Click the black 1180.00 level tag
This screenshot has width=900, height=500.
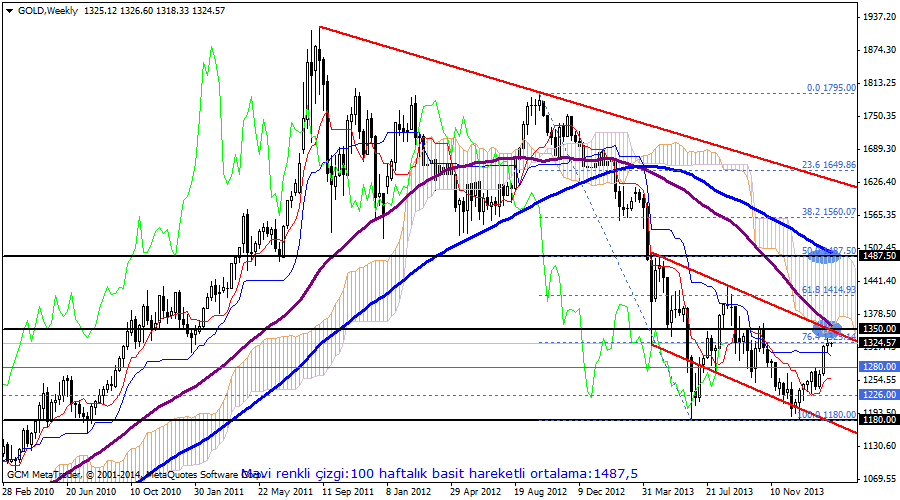click(x=879, y=420)
